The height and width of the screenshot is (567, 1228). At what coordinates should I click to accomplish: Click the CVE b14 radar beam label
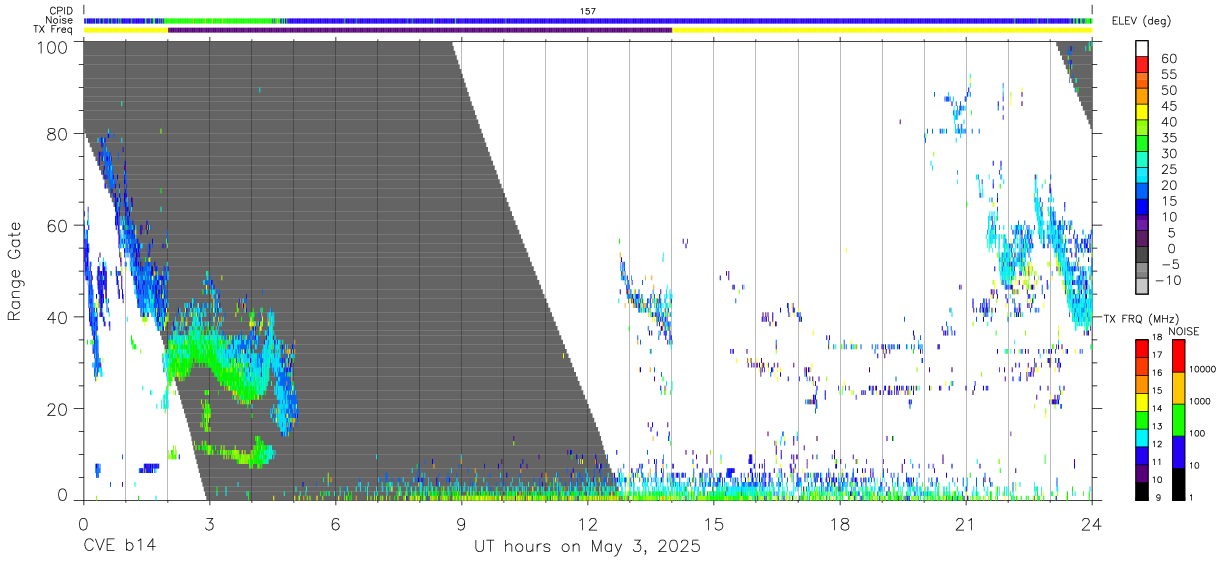(119, 546)
